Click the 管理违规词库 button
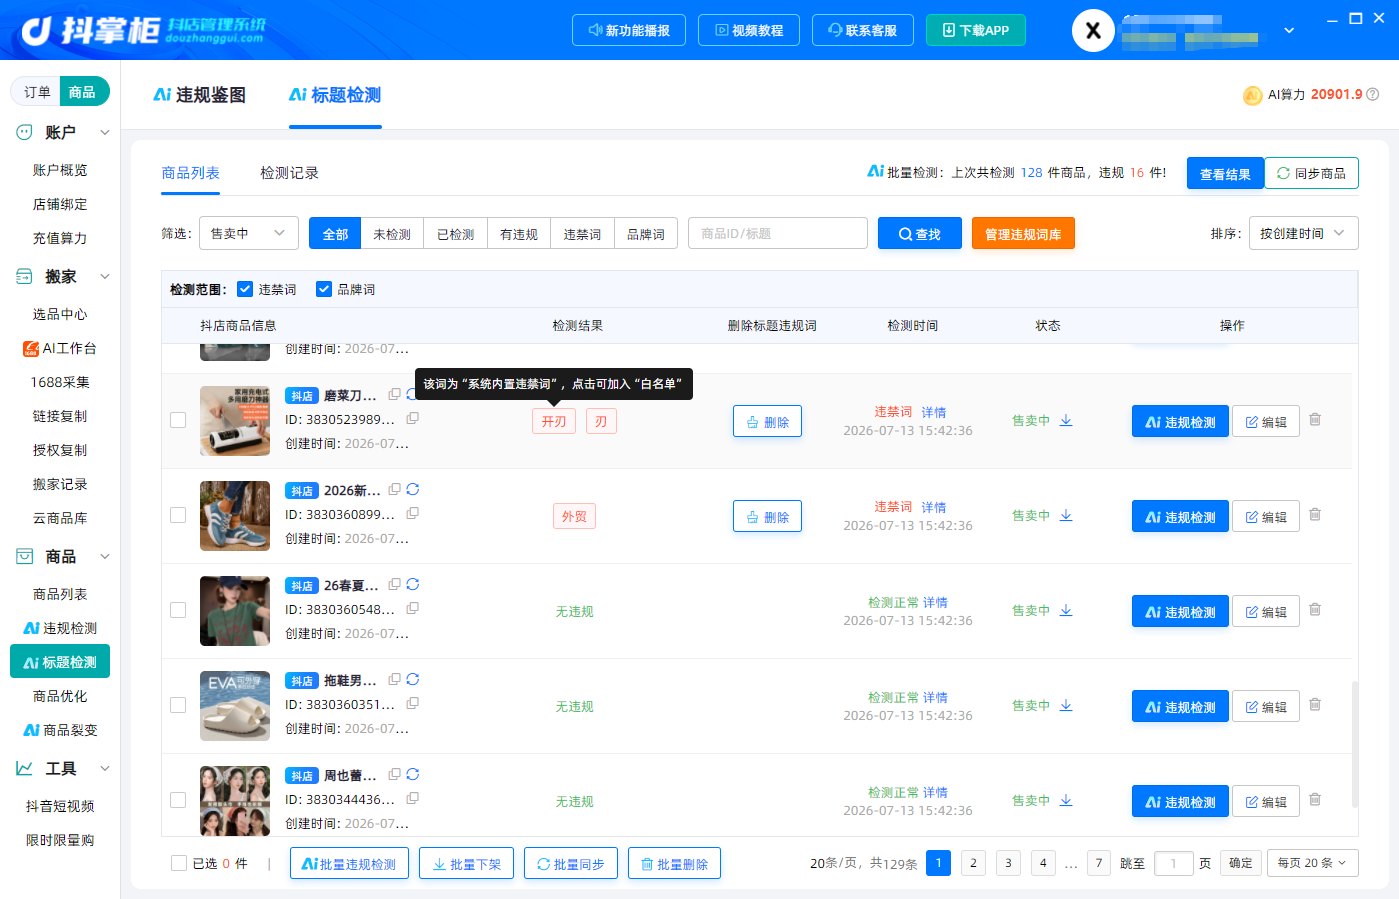 click(x=1023, y=234)
